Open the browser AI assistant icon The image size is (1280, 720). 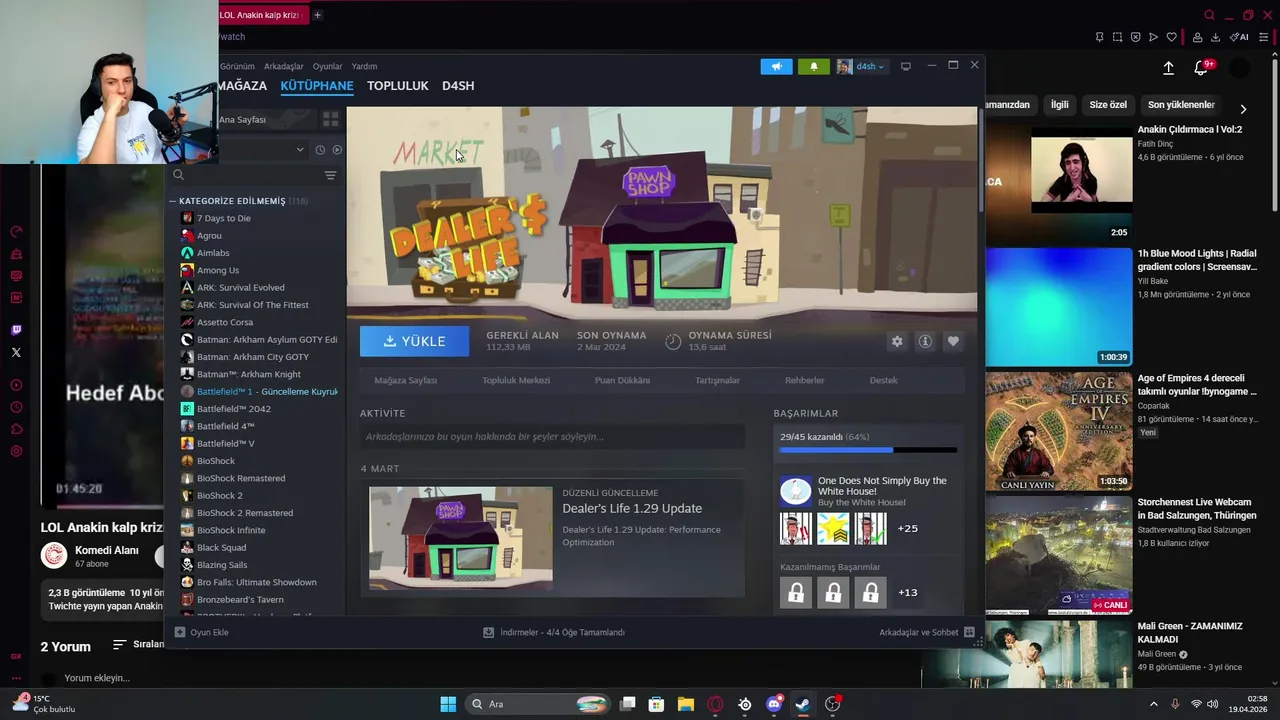(1239, 37)
